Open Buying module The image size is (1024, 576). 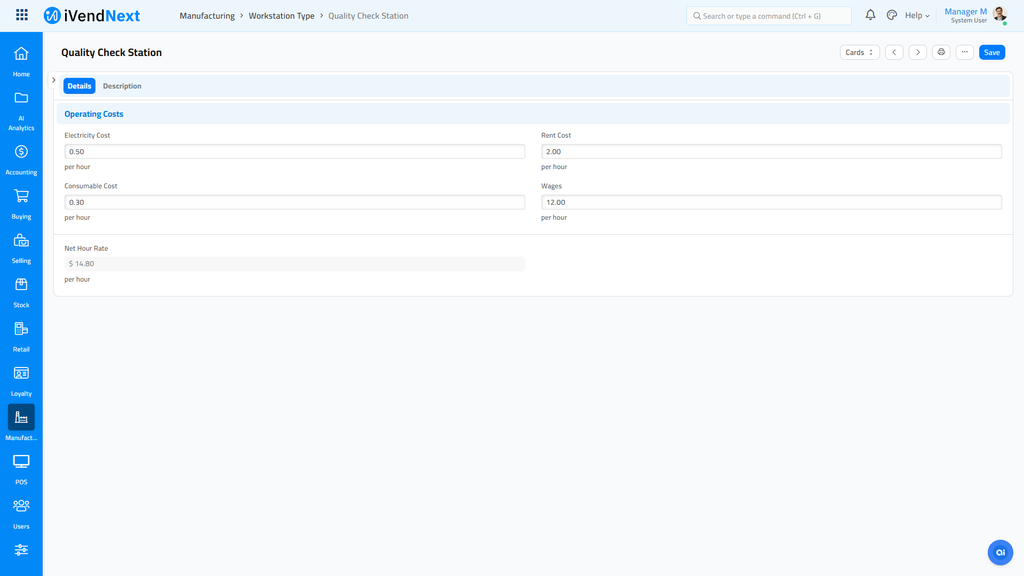click(x=21, y=204)
